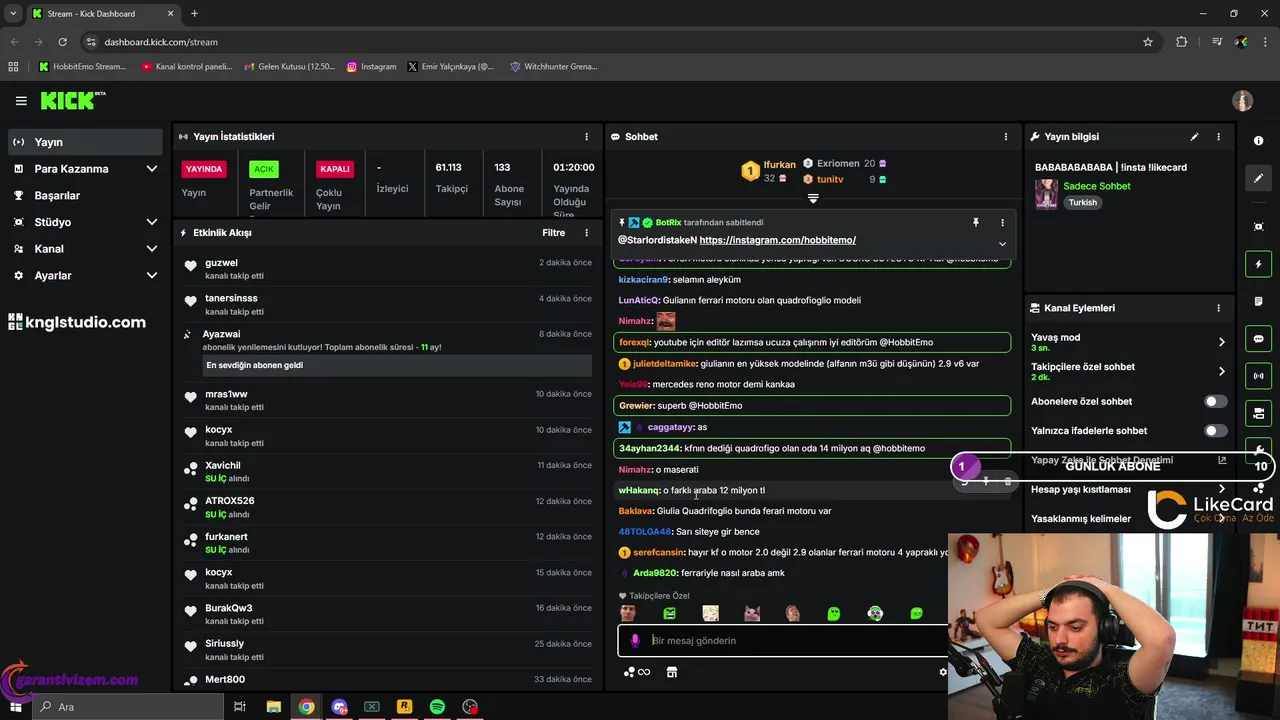The width and height of the screenshot is (1280, 720).
Task: Open the hamburger menu next to Kick logo
Action: (x=21, y=101)
